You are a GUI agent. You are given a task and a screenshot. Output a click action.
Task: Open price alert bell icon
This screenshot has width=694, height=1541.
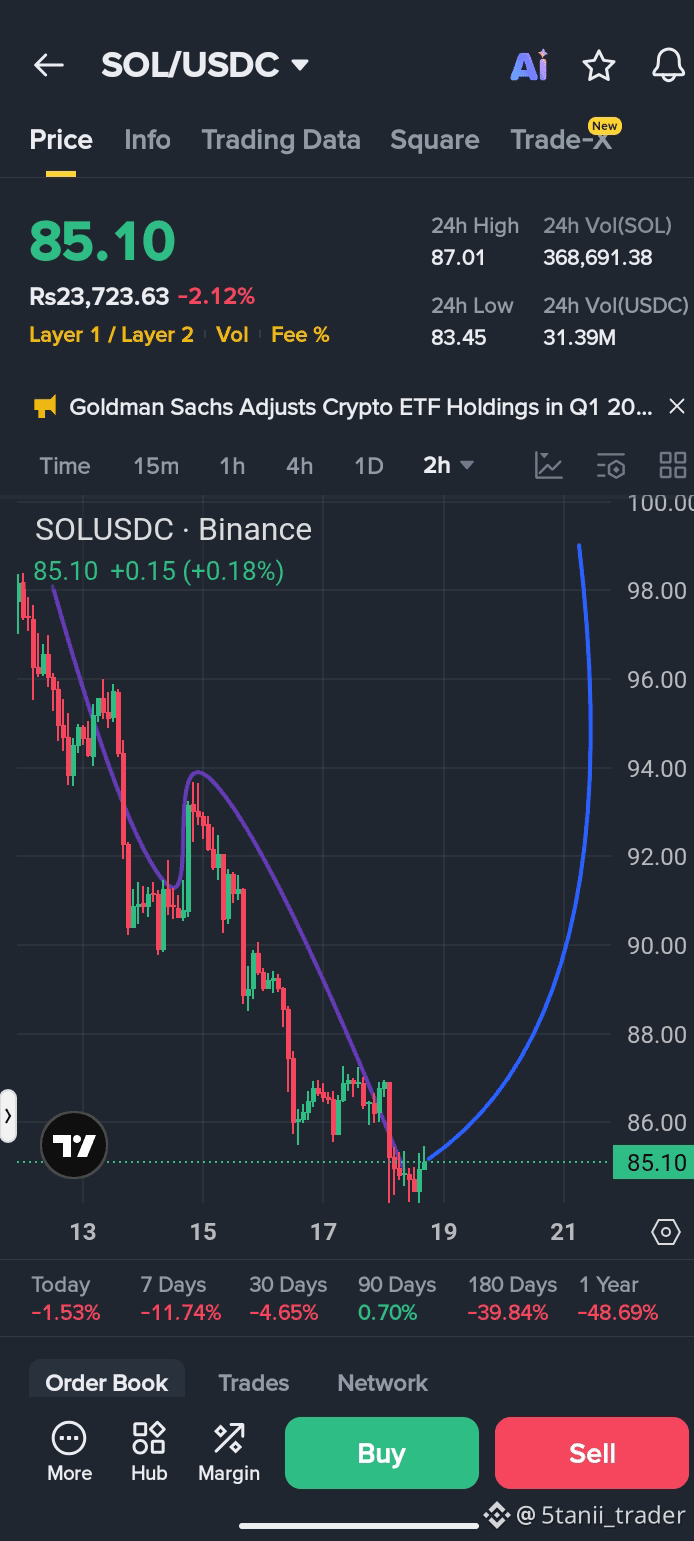tap(668, 66)
